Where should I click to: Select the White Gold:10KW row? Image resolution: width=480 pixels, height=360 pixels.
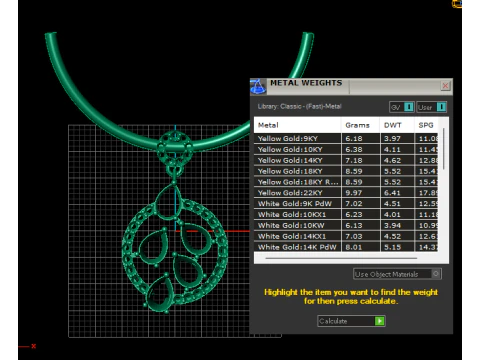[346, 225]
